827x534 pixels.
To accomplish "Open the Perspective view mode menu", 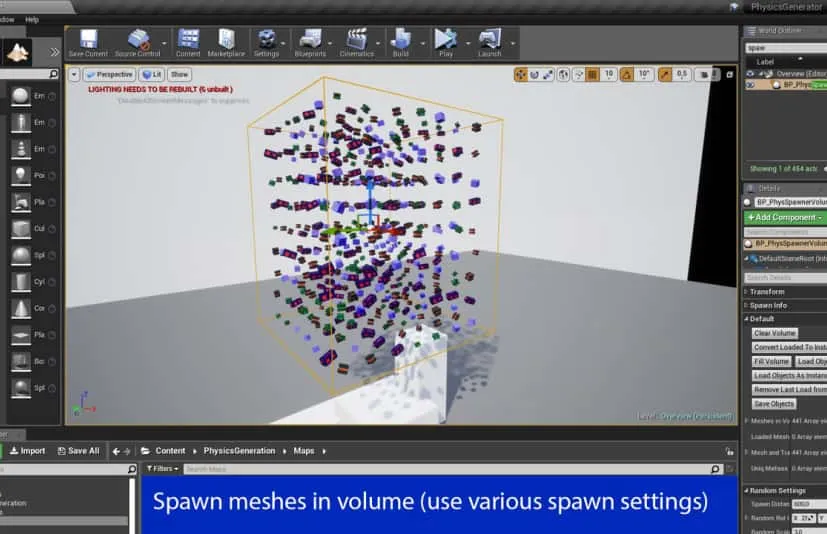I will tap(109, 74).
